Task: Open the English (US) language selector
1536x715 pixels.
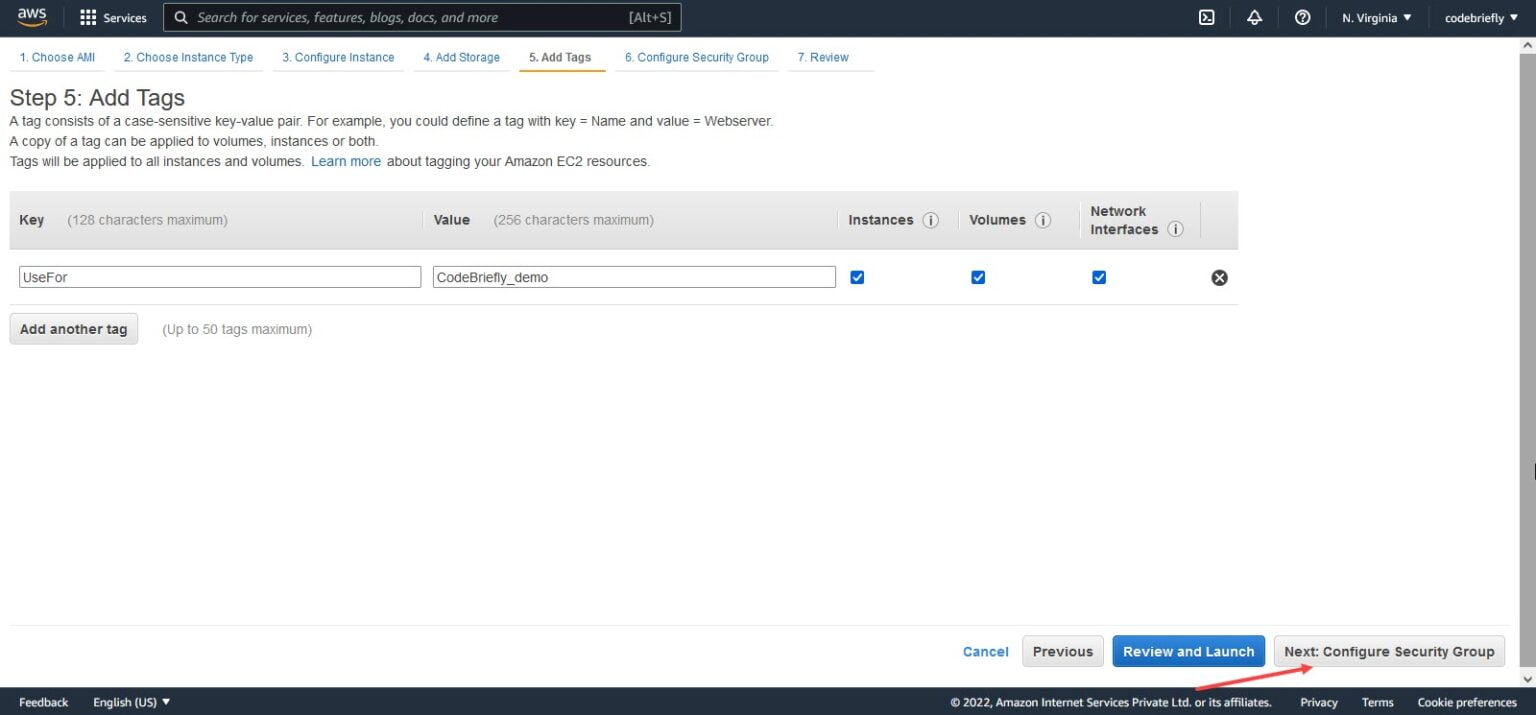Action: tap(131, 701)
